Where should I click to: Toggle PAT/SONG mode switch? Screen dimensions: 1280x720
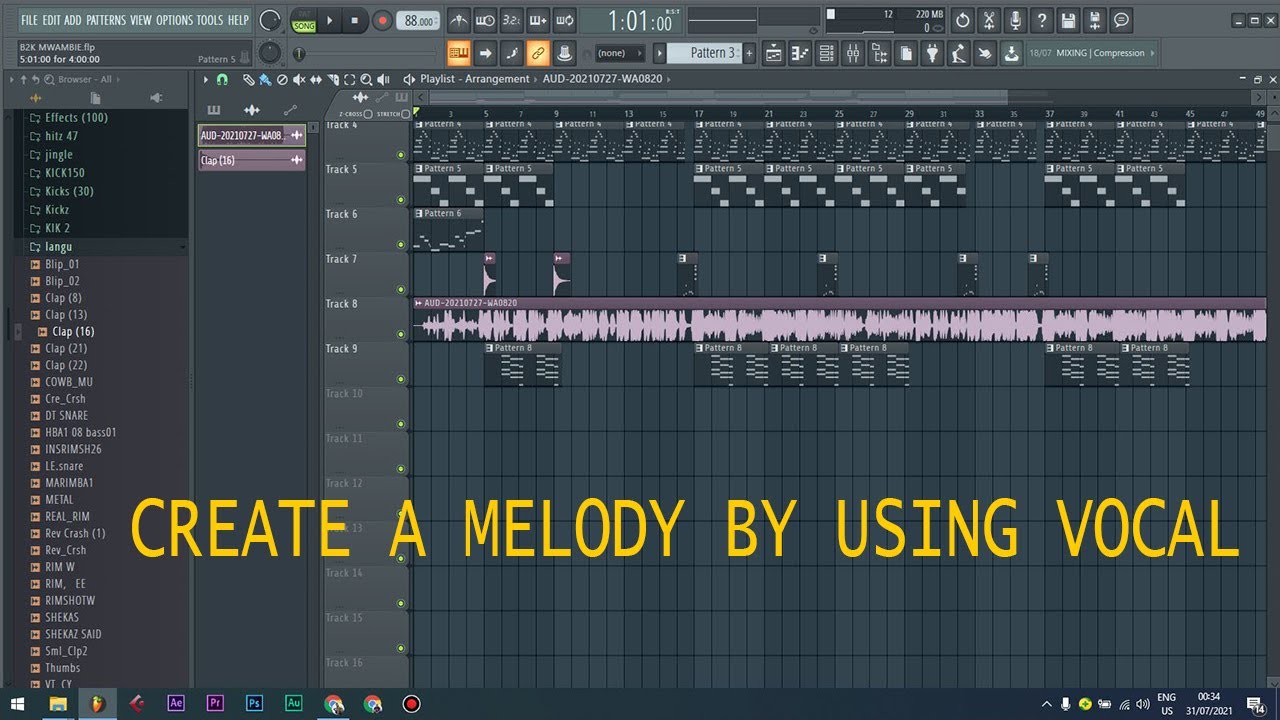[303, 20]
